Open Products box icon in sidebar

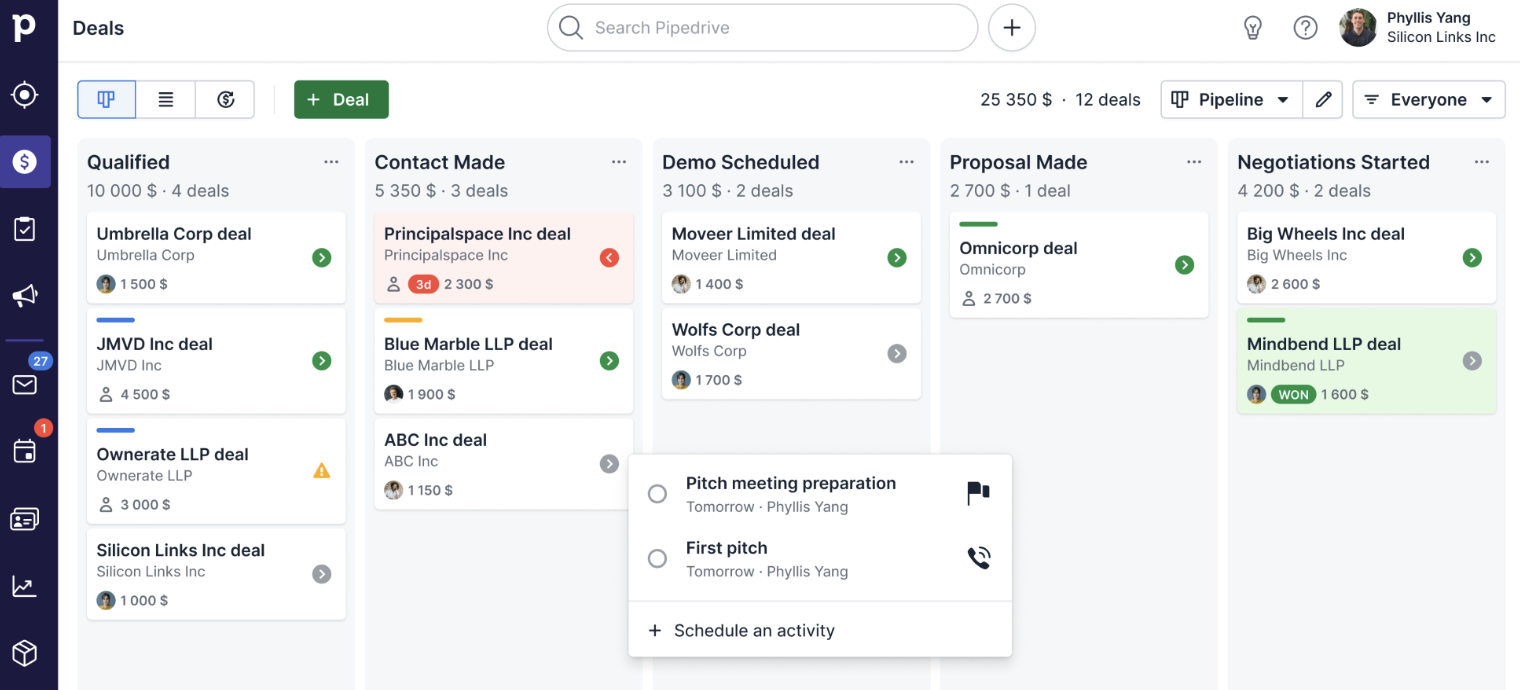(x=24, y=653)
